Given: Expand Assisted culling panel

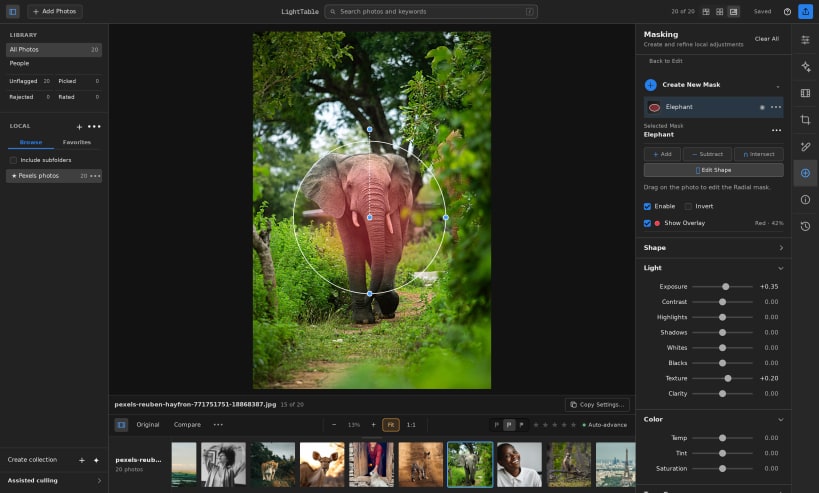Looking at the screenshot, I should (x=54, y=480).
